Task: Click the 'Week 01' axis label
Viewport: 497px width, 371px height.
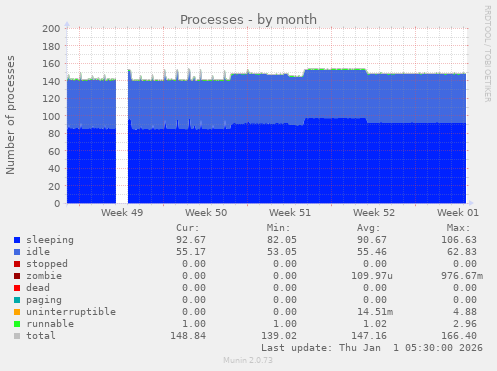Action: 458,213
